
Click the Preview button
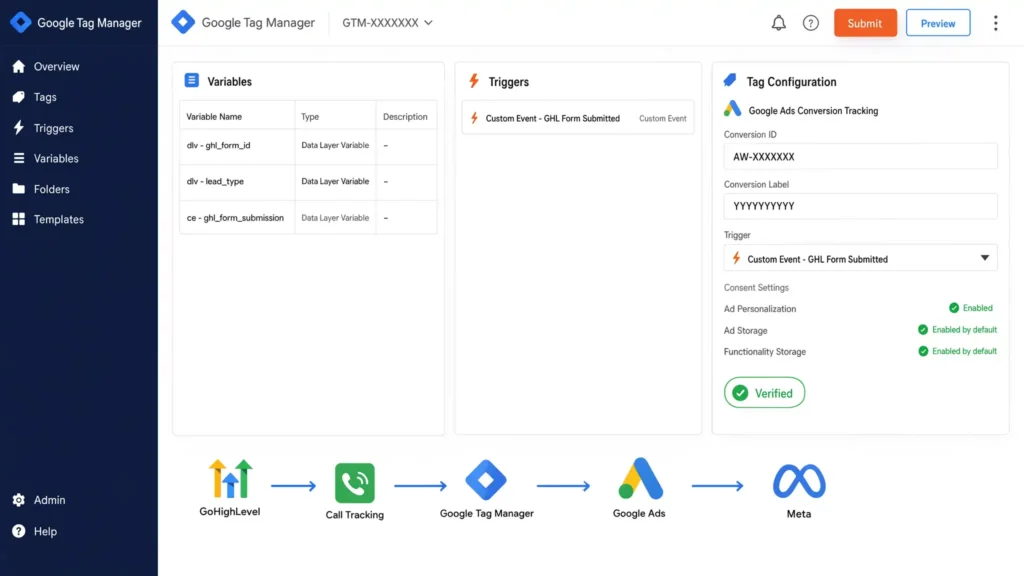(x=938, y=23)
